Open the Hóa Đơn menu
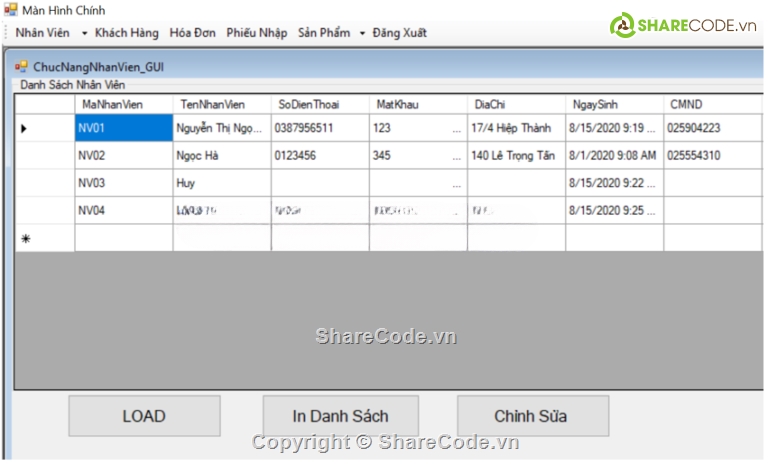This screenshot has width=768, height=465. click(192, 33)
